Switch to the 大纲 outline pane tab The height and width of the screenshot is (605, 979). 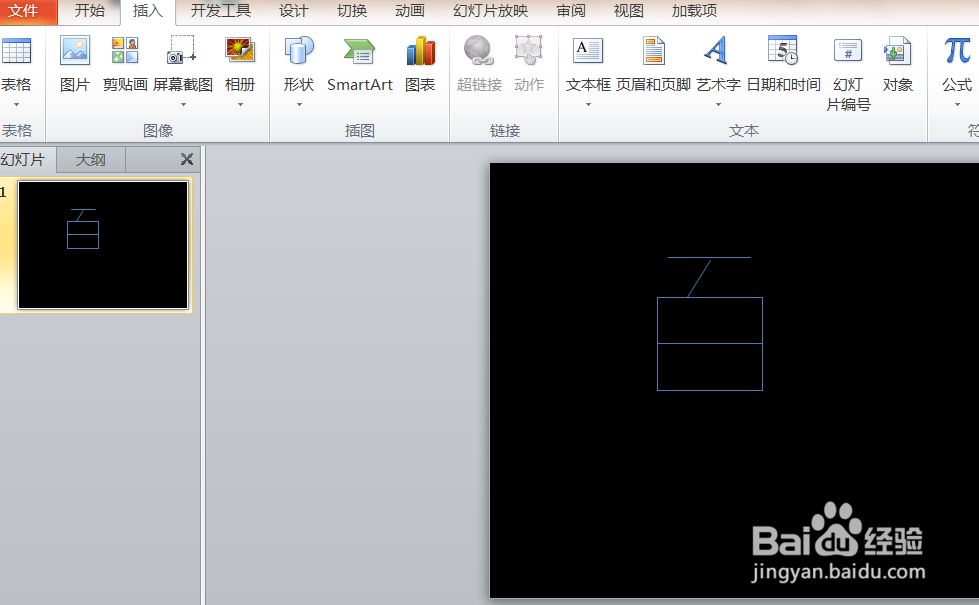coord(91,159)
